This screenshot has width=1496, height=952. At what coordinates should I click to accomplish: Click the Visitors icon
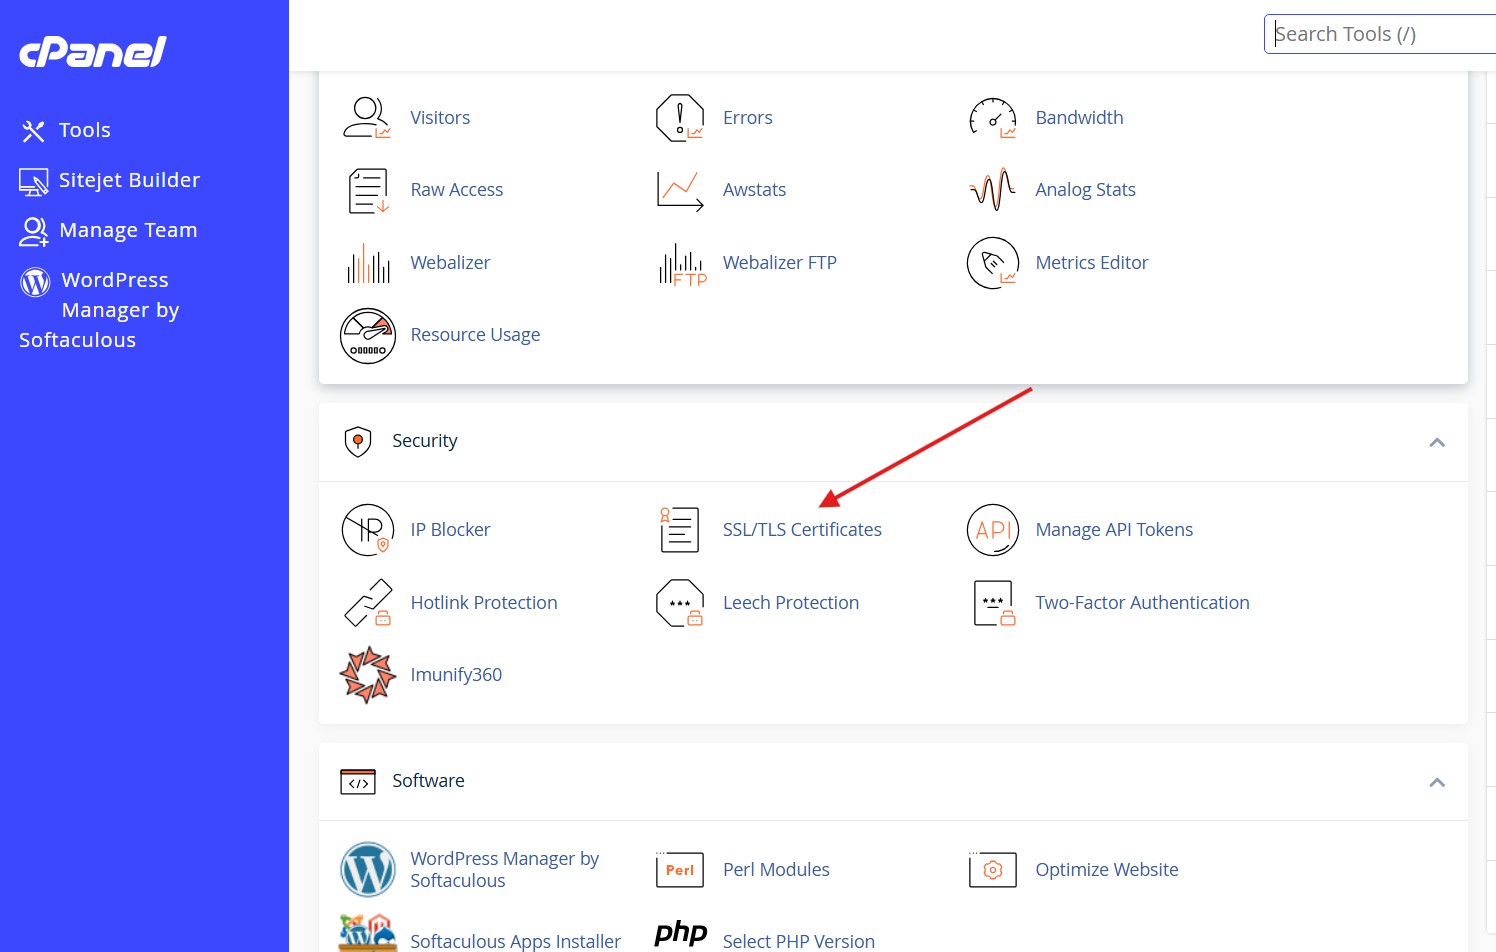tap(367, 118)
